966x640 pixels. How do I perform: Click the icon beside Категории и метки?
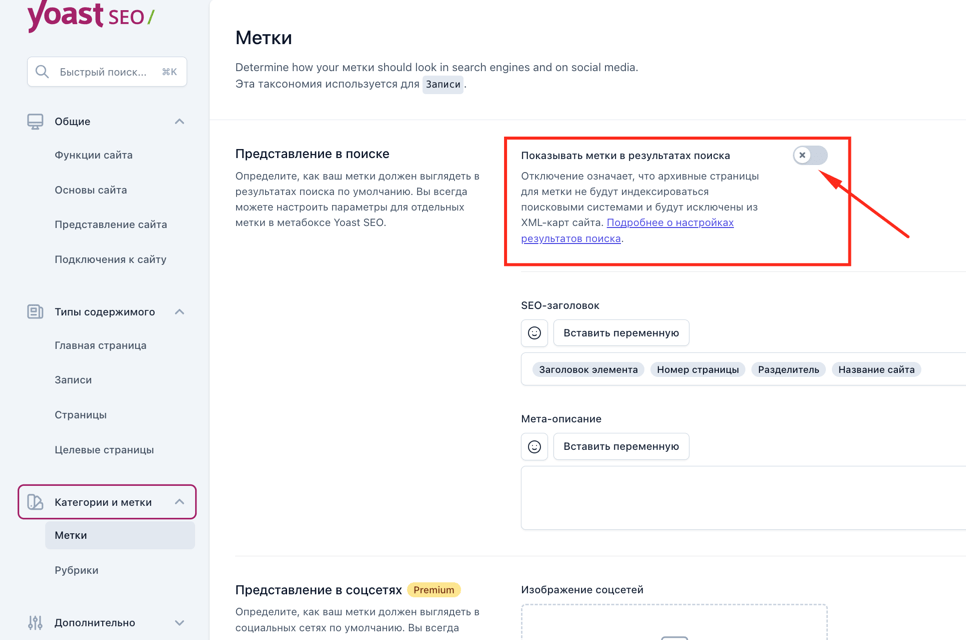35,502
